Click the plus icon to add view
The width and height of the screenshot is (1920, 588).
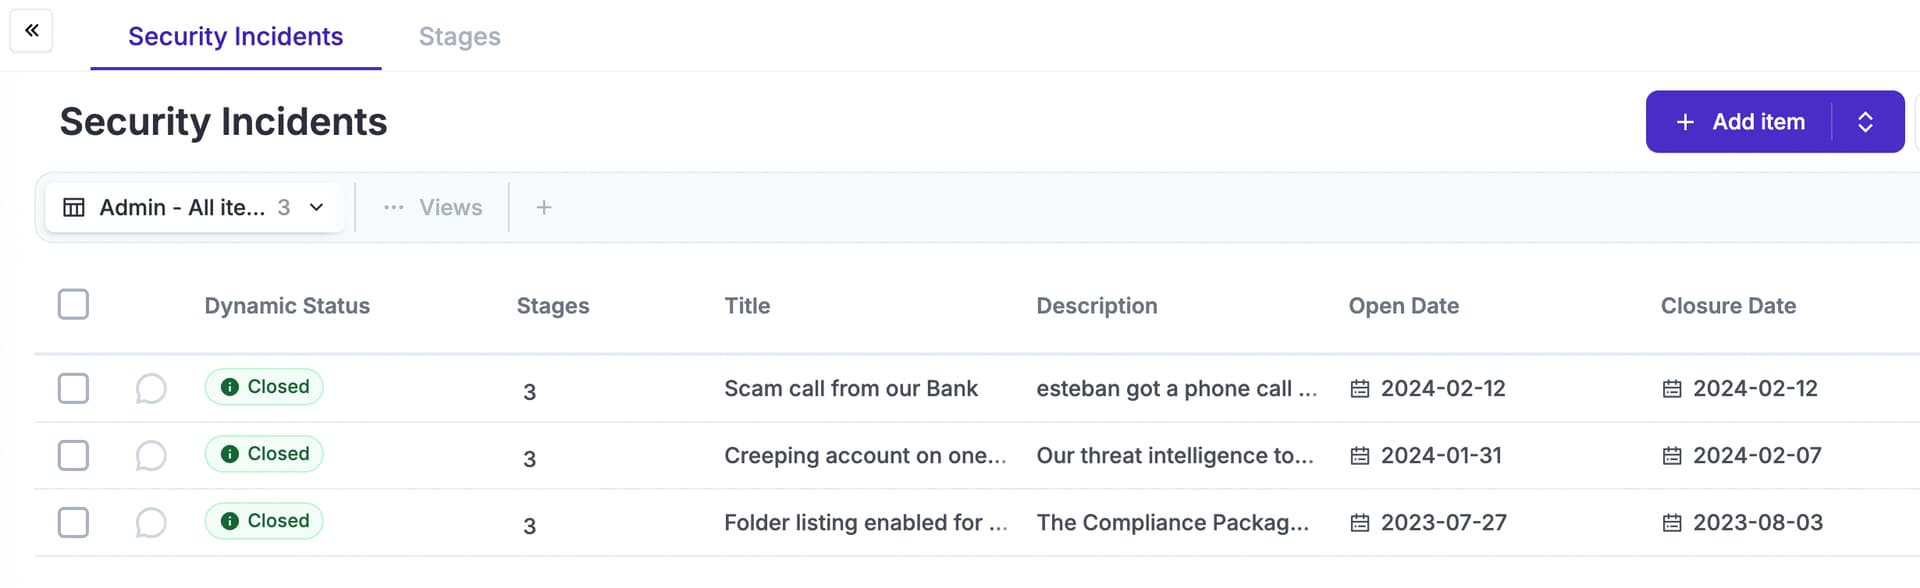tap(544, 207)
